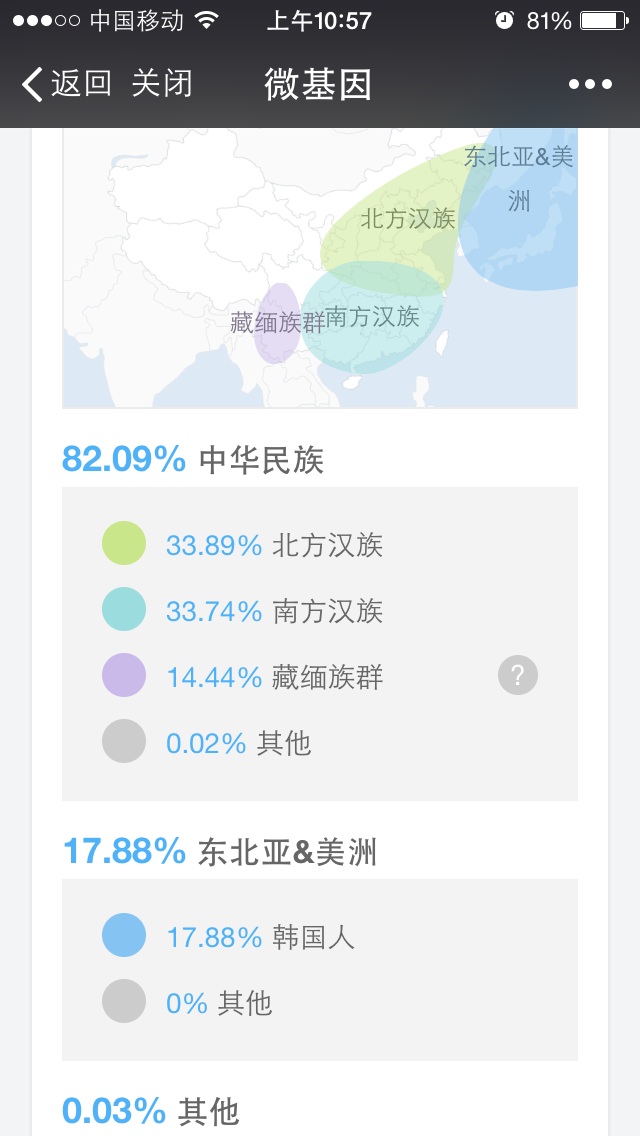Tap the 14.44% 藏缅族群 row
Viewport: 640px width, 1136px height.
pyautogui.click(x=274, y=677)
